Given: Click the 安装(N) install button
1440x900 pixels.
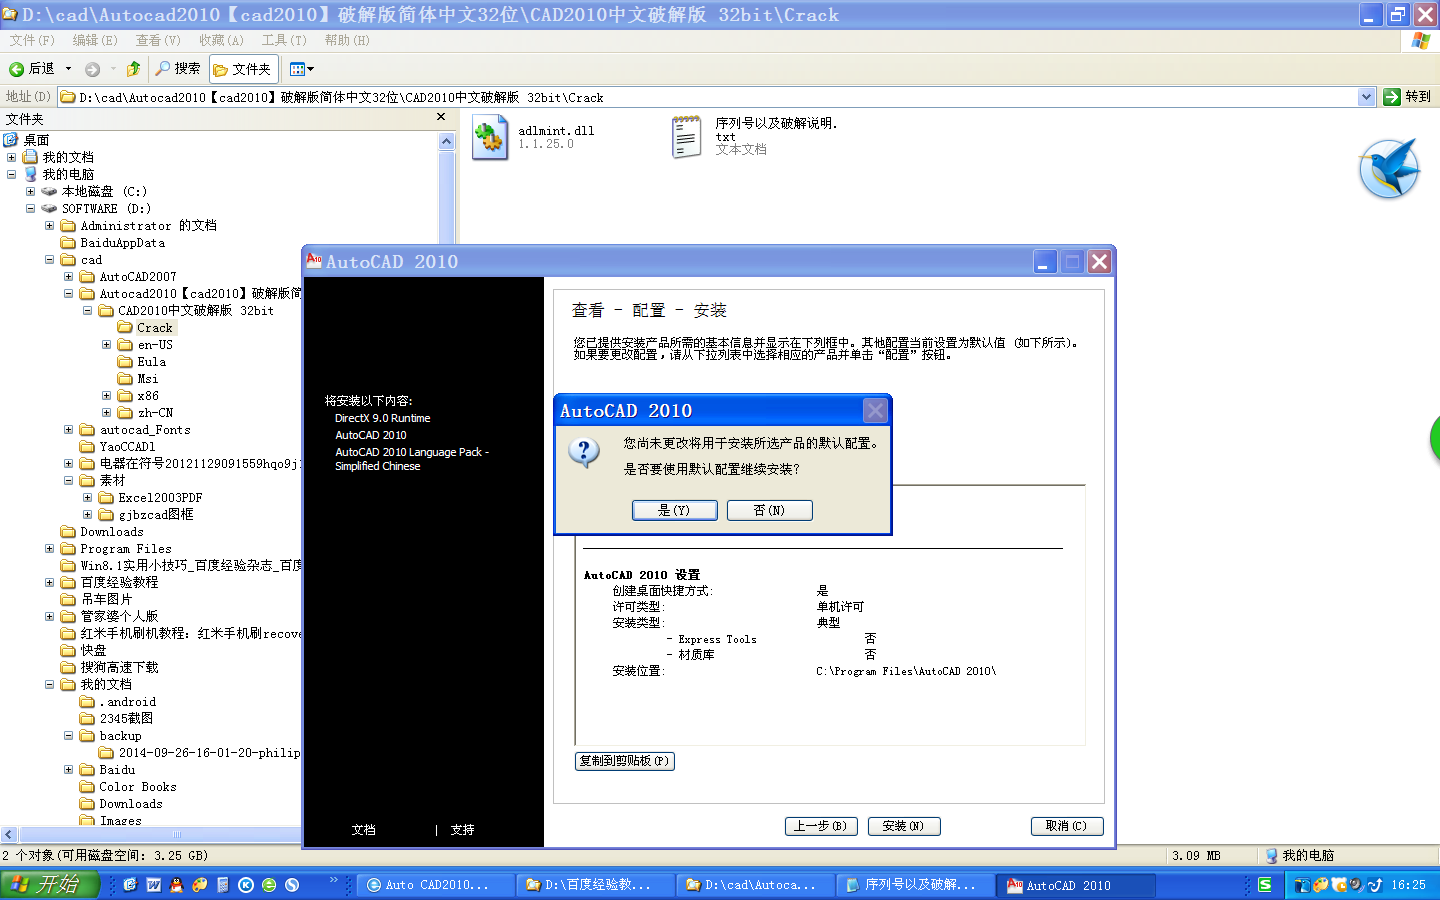Looking at the screenshot, I should [904, 826].
